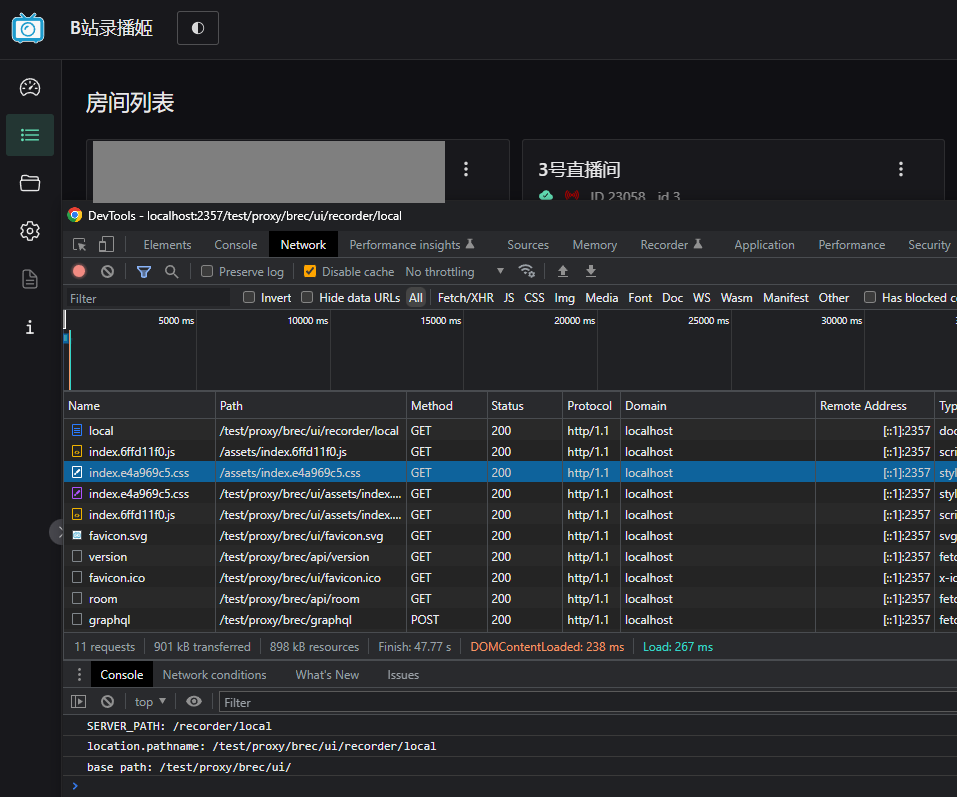Viewport: 957px width, 797px height.
Task: Filter requests by Fetch/XHR type
Action: 465,297
